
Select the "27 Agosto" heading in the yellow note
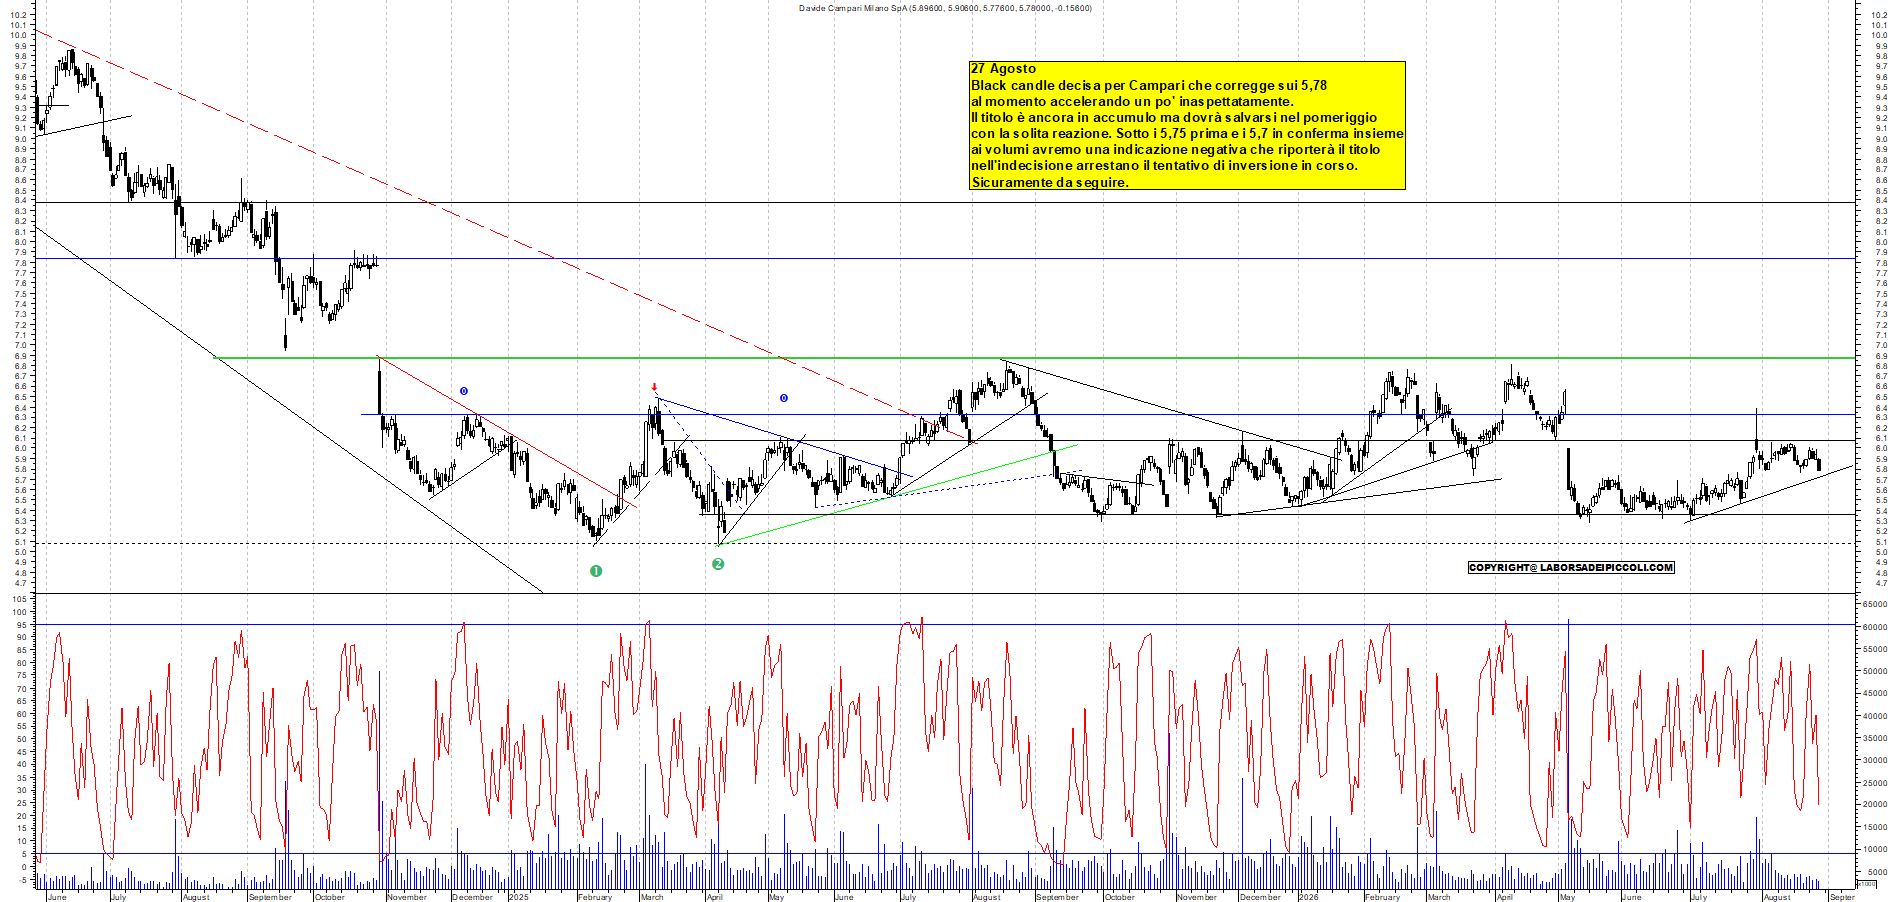pyautogui.click(x=1003, y=69)
